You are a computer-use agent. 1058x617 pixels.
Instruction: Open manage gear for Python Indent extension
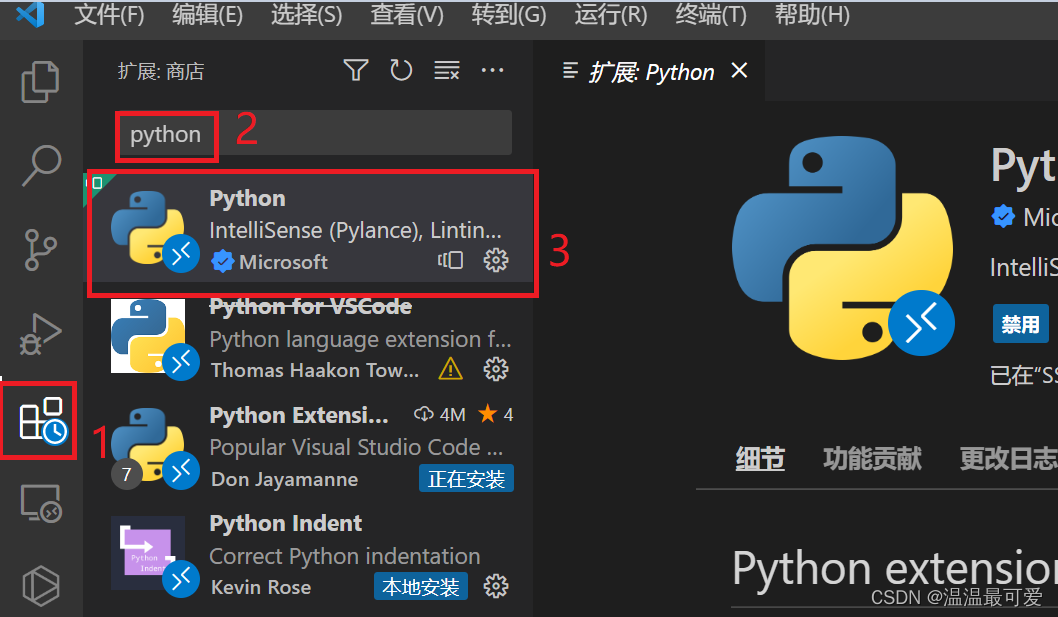pyautogui.click(x=495, y=586)
